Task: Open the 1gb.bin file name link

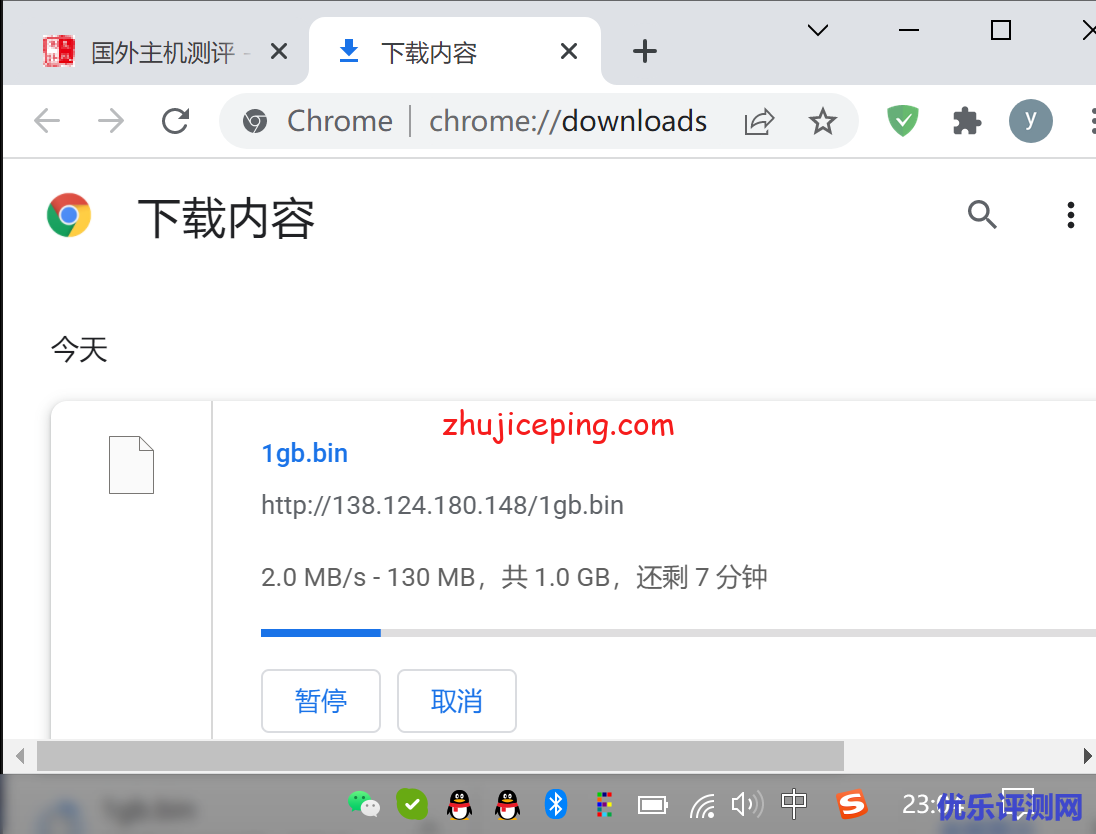Action: pyautogui.click(x=305, y=453)
